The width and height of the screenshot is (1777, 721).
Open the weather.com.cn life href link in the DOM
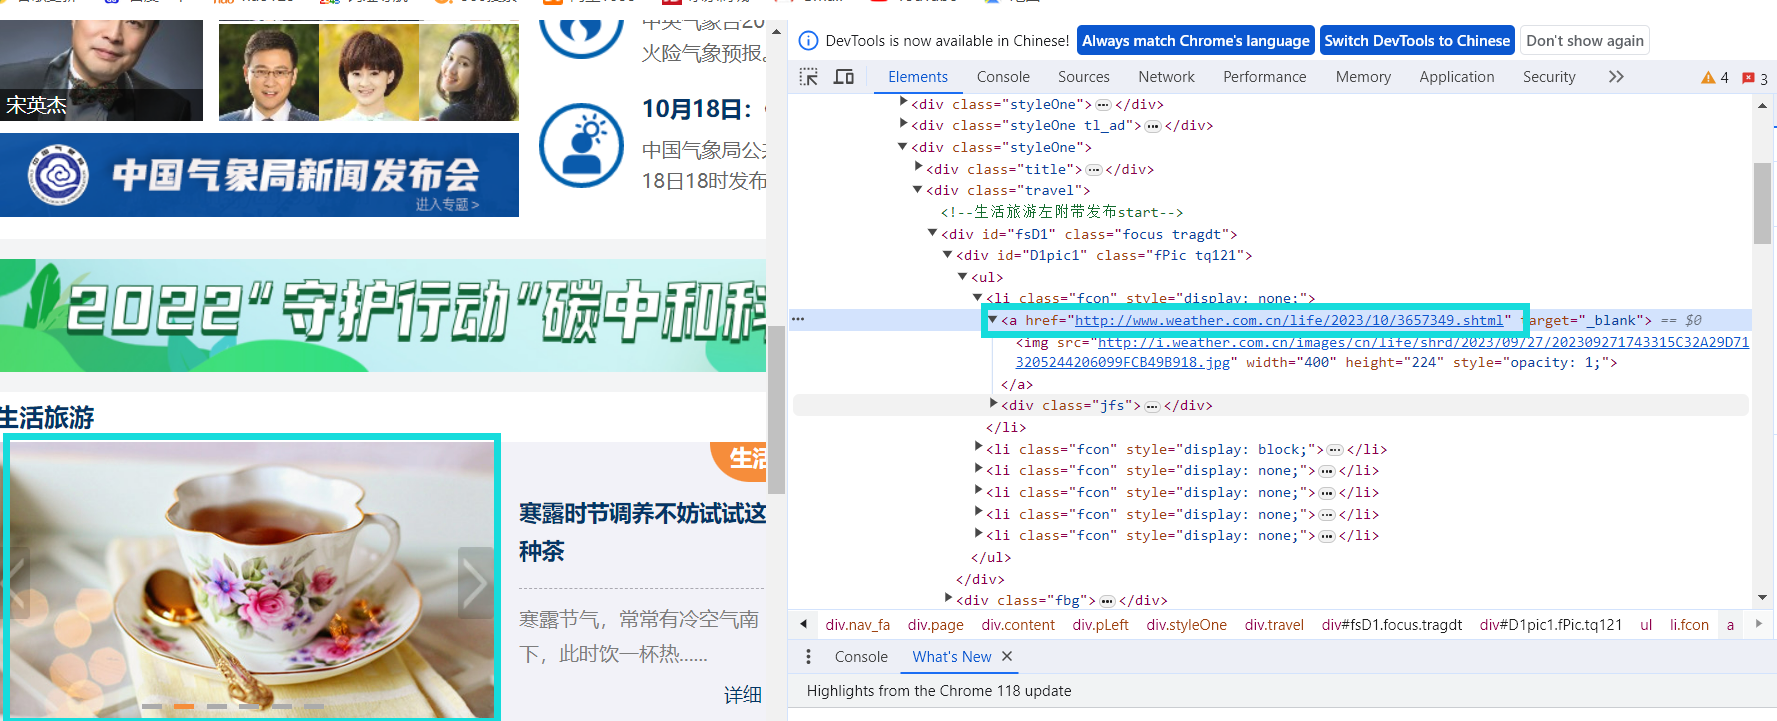coord(1289,321)
